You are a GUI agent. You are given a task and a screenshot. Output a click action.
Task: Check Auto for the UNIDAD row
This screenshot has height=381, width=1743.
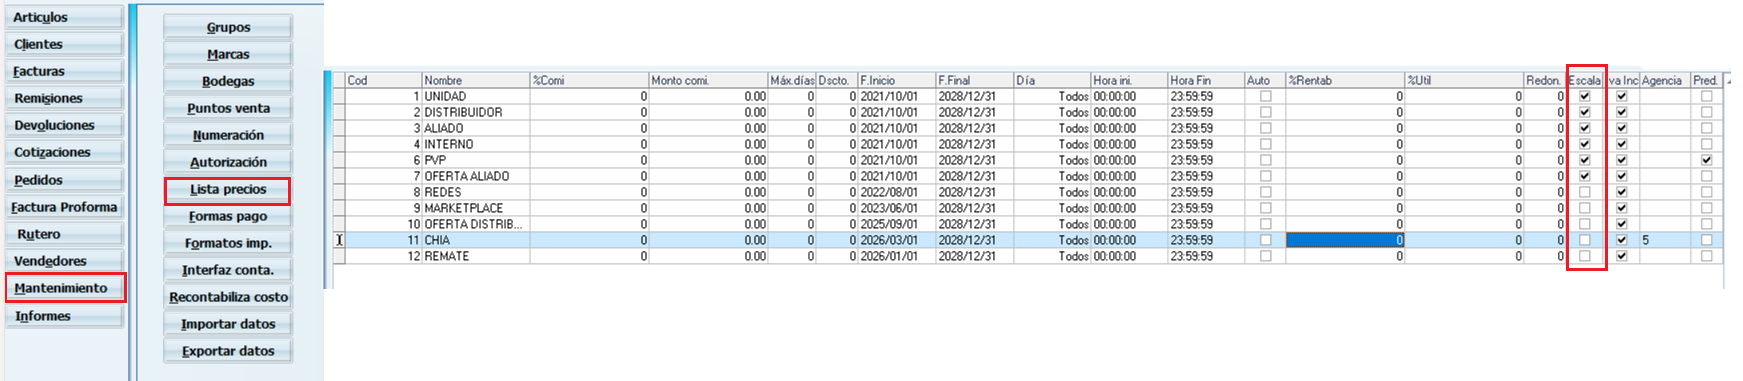tap(1265, 97)
